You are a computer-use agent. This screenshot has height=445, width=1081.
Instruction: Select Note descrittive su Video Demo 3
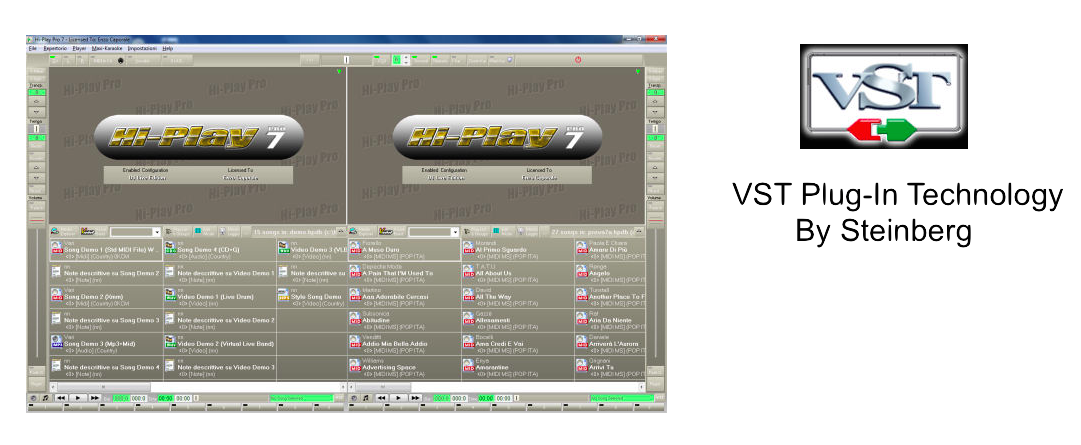[219, 367]
